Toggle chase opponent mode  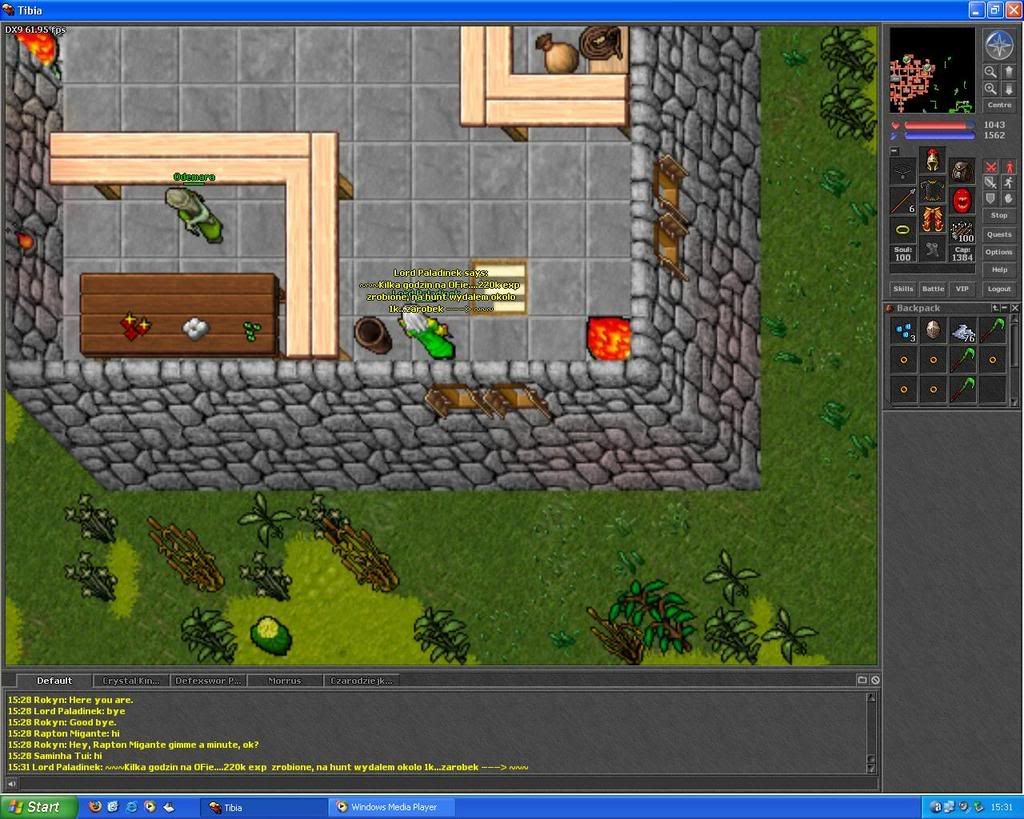(1008, 183)
